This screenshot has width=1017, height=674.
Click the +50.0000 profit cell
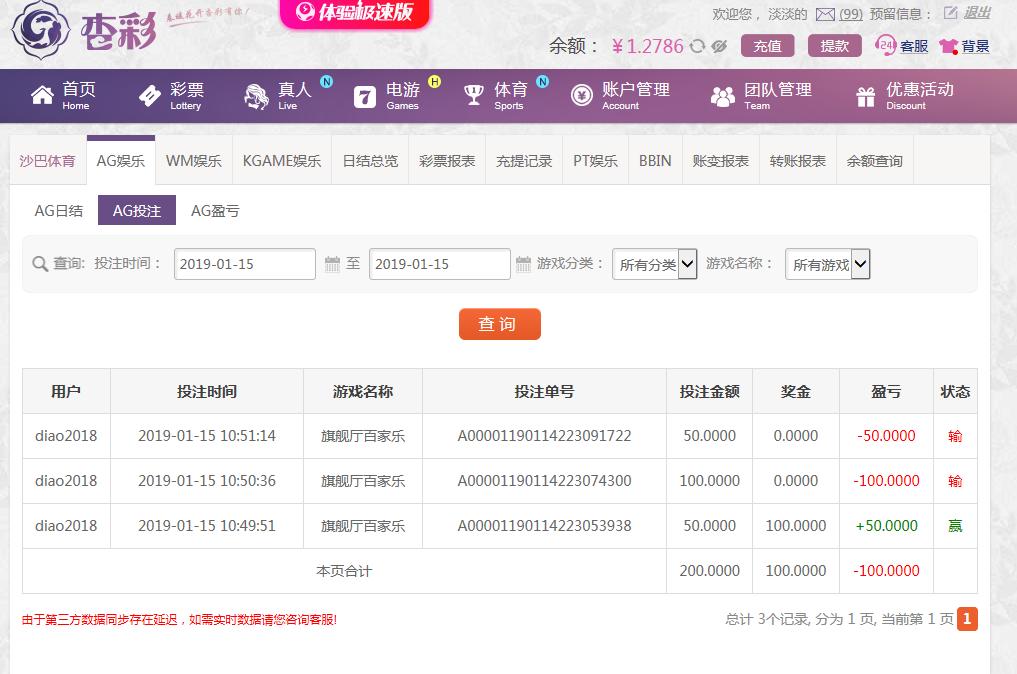pyautogui.click(x=887, y=525)
